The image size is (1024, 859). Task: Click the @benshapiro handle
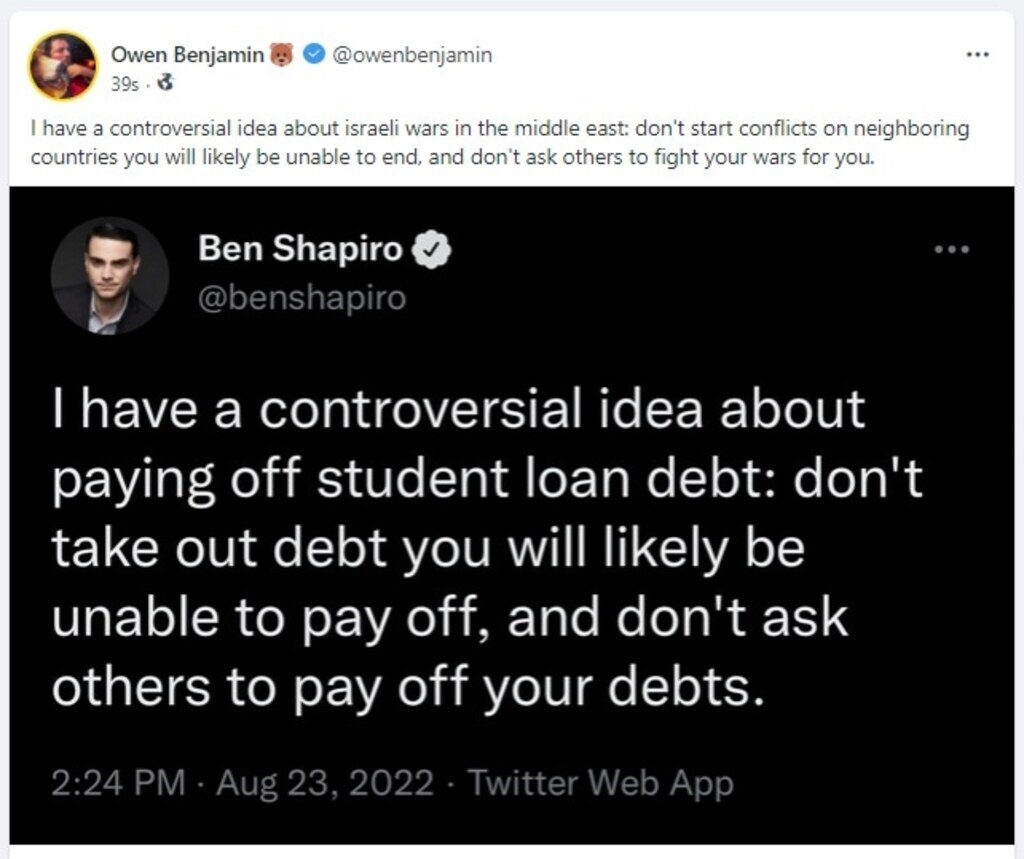click(x=302, y=298)
